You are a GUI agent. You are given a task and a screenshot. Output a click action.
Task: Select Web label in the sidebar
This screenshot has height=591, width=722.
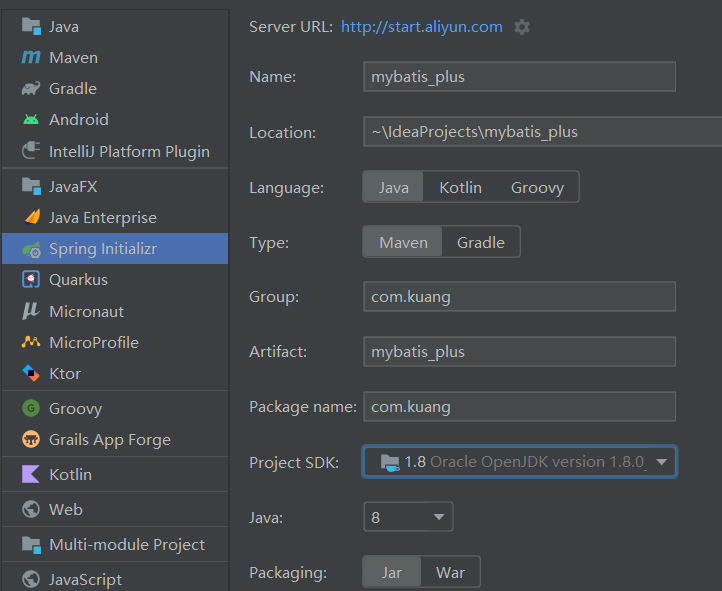point(66,510)
